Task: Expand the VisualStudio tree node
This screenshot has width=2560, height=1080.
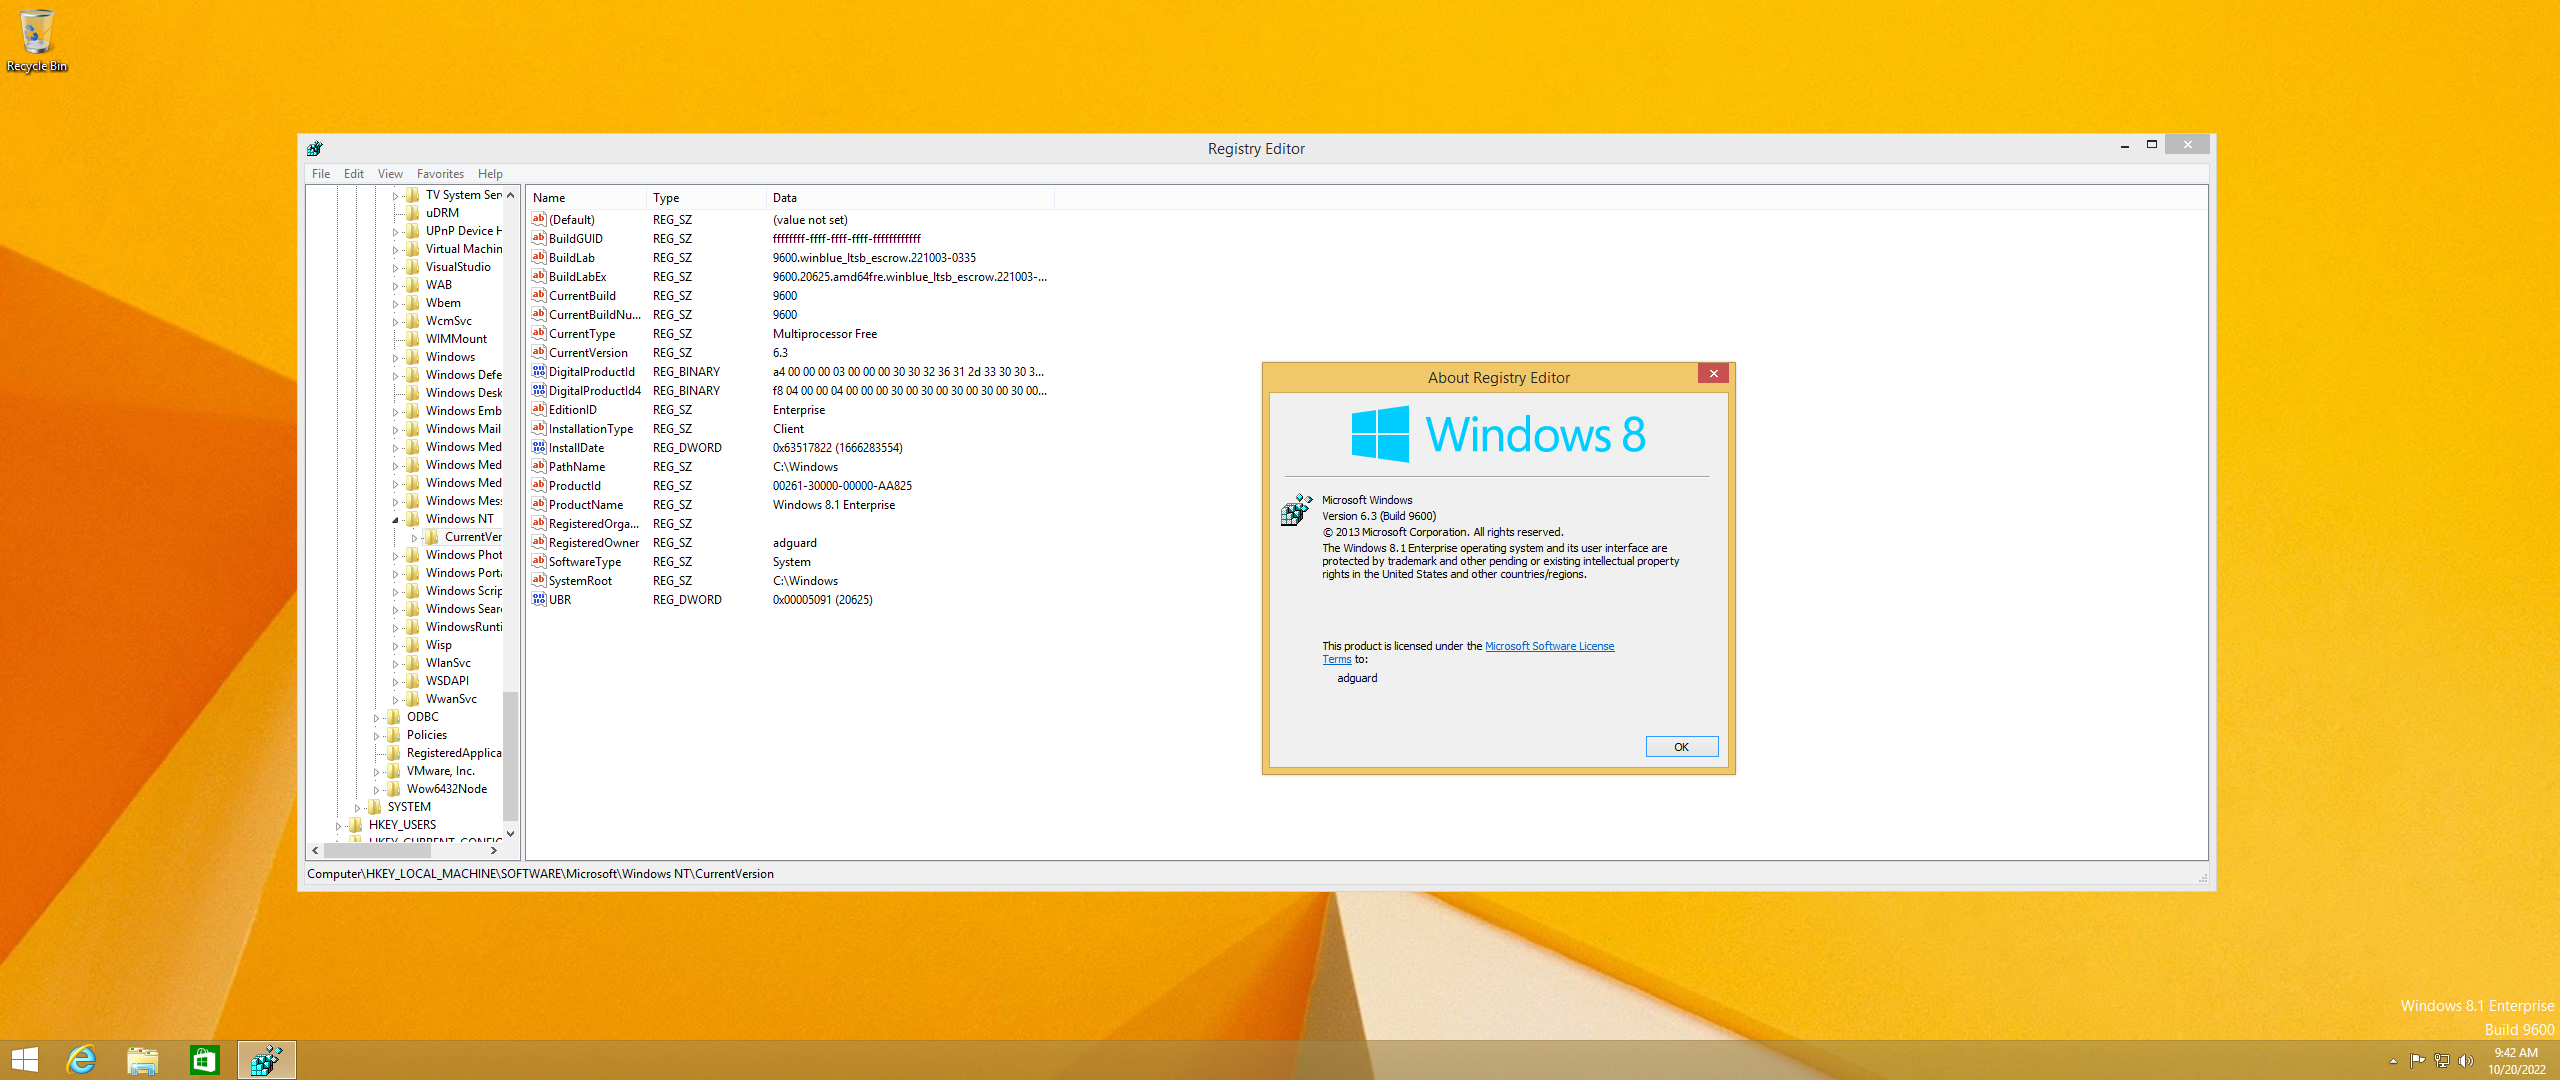Action: [395, 267]
